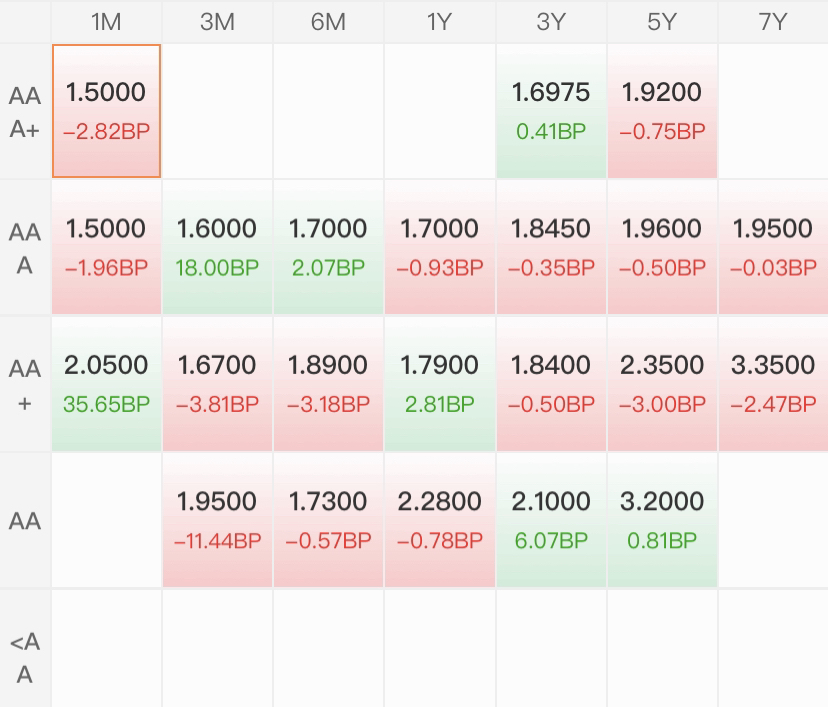Click the <AAA rating row label

click(x=25, y=657)
